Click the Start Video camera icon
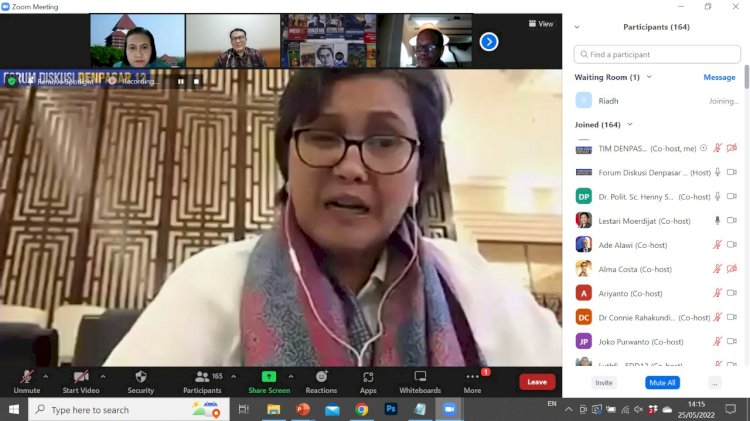The image size is (750, 421). tap(81, 377)
